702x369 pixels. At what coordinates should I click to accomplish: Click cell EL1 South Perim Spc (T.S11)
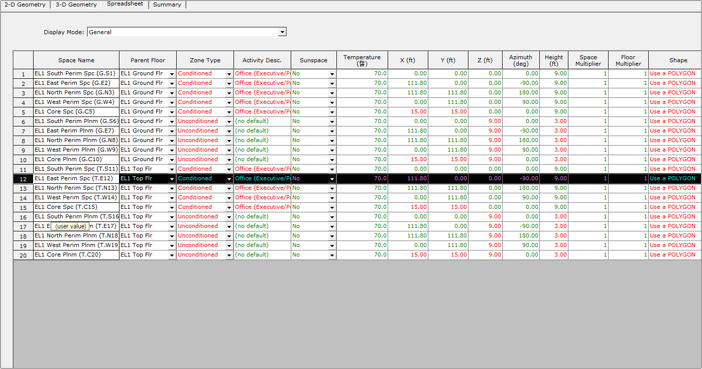pos(76,169)
